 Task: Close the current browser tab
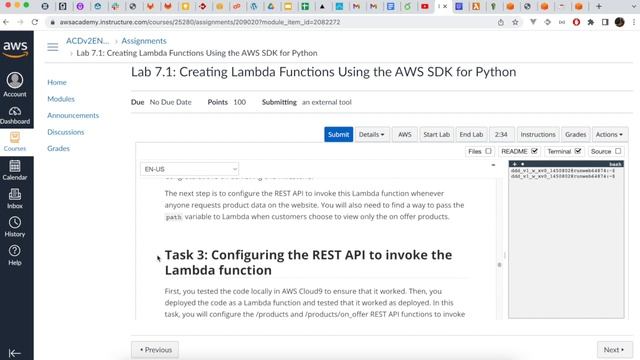point(445,6)
